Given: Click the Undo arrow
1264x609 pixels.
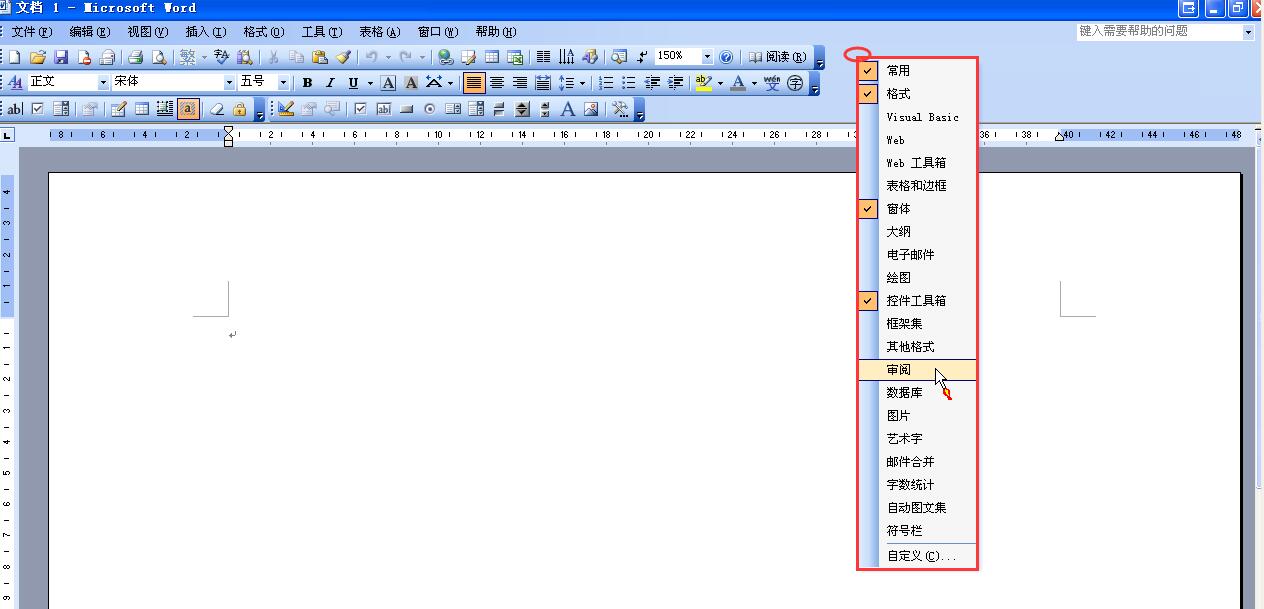Looking at the screenshot, I should 371,57.
